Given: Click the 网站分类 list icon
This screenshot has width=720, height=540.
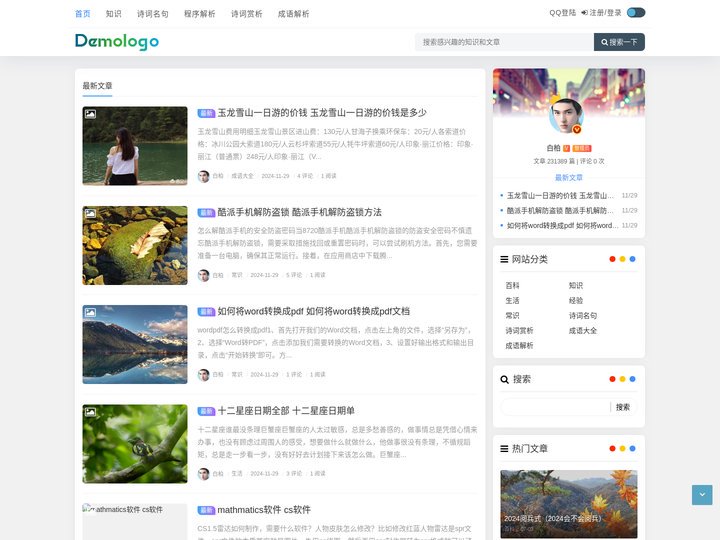Looking at the screenshot, I should click(504, 259).
